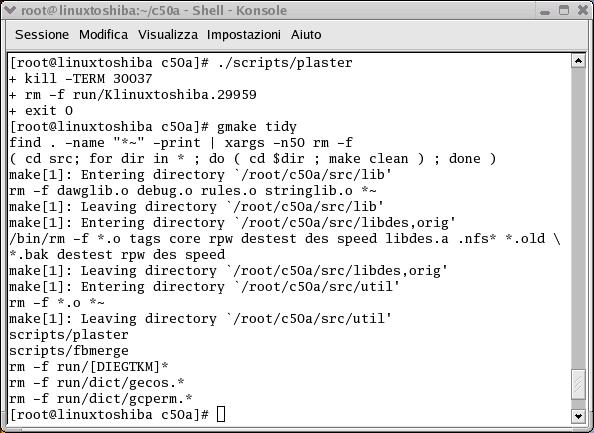Close the Konsole window
594x433 pixels.
[x=583, y=10]
